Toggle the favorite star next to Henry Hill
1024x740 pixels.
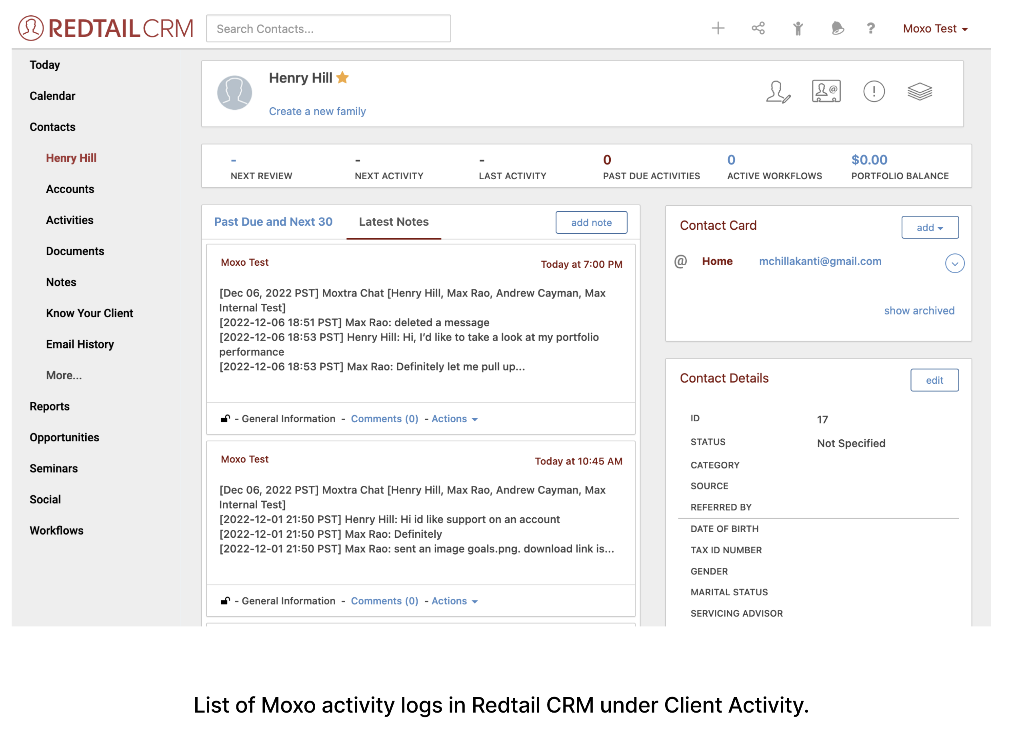click(343, 78)
